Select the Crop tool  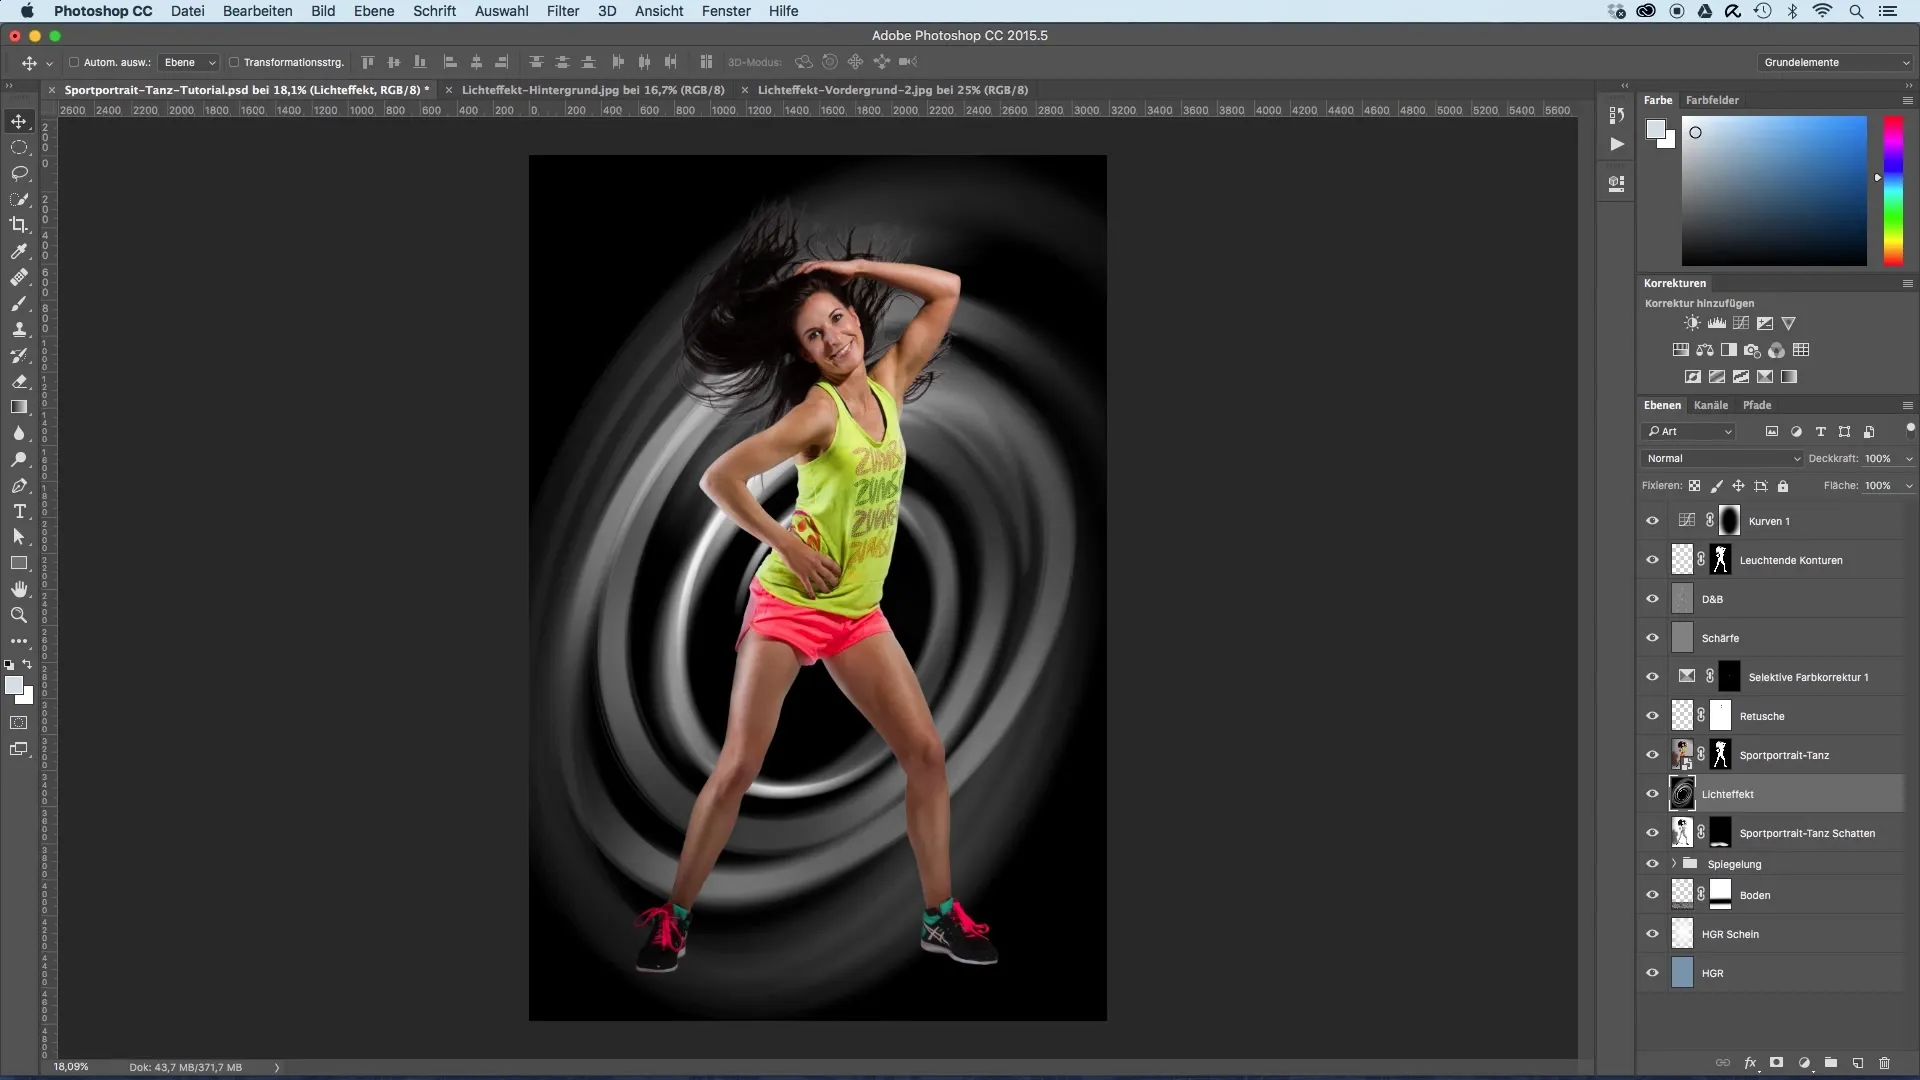19,225
